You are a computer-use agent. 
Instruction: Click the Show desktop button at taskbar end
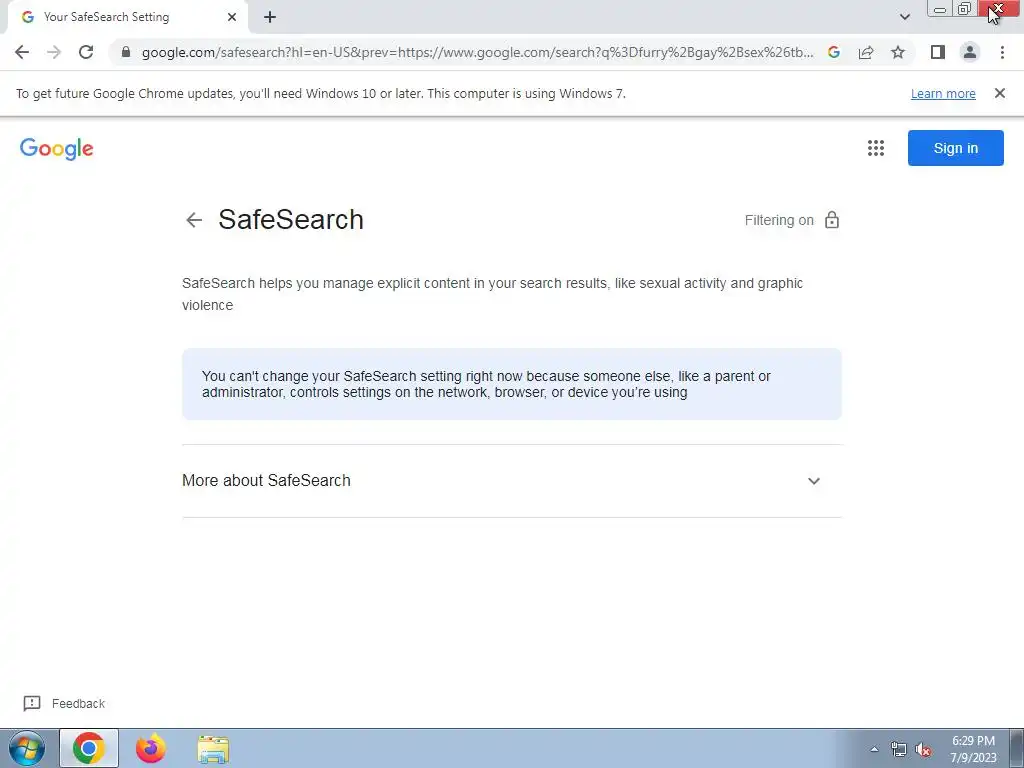pos(1017,748)
